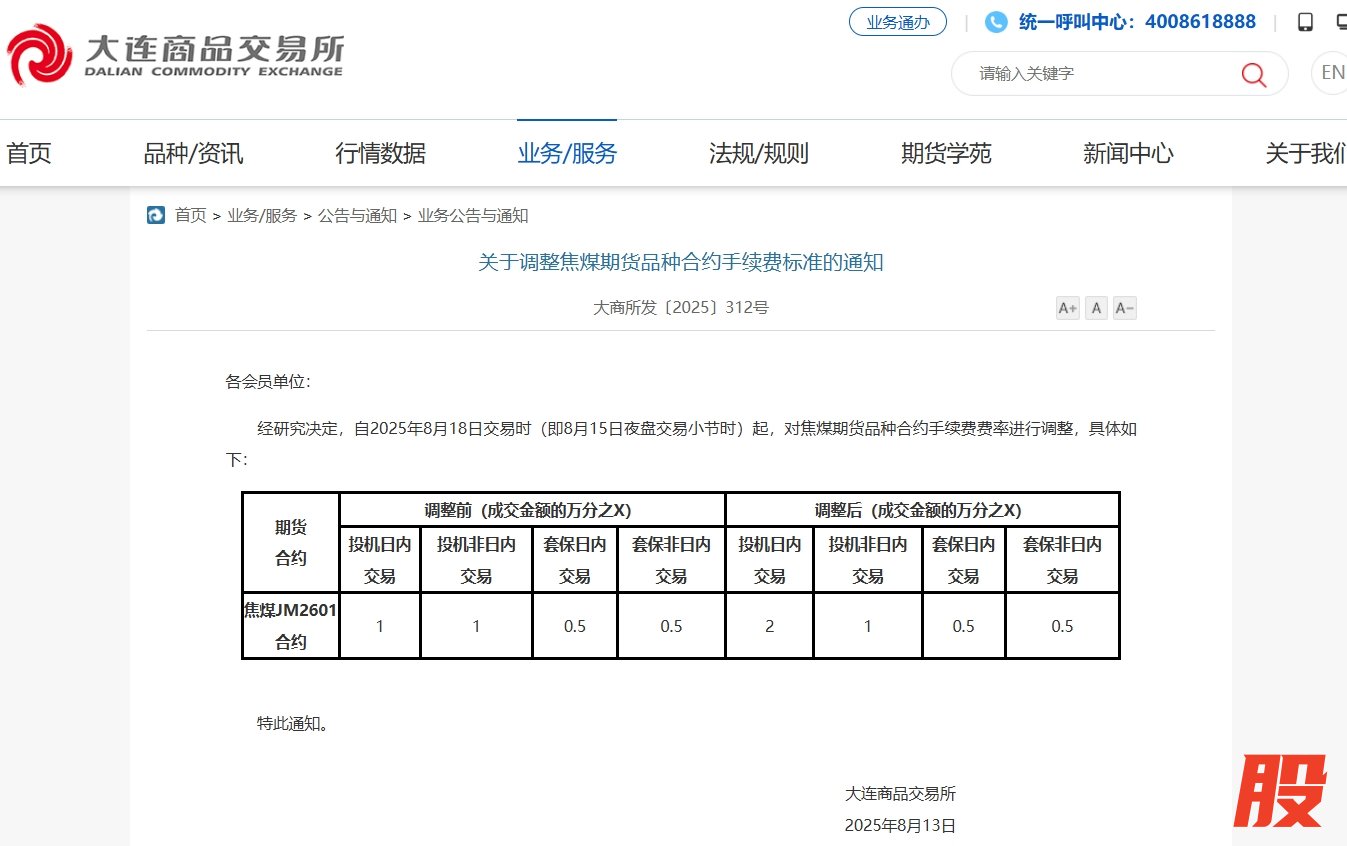
Task: Expand the 期货学苑 navigation menu
Action: tap(946, 153)
